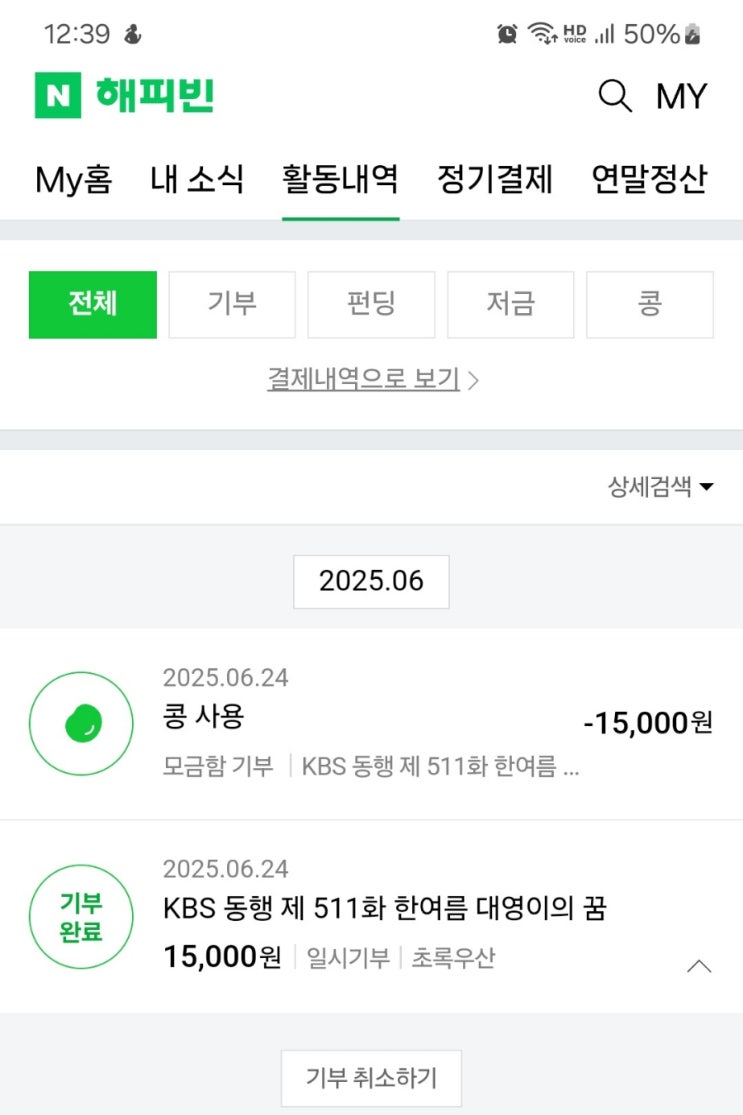The image size is (743, 1115).
Task: Open the 해피빈 home logo text
Action: click(x=155, y=96)
